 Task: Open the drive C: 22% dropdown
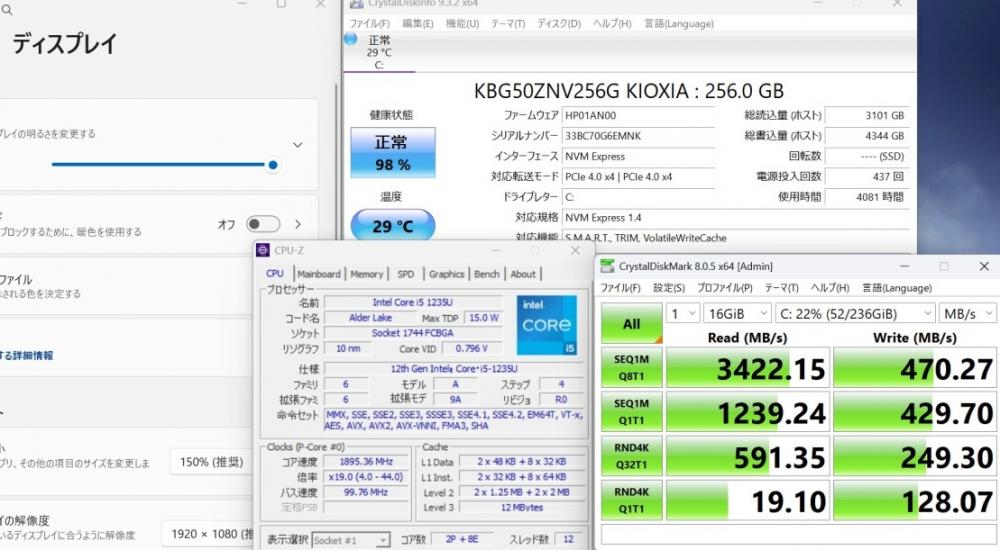point(855,313)
